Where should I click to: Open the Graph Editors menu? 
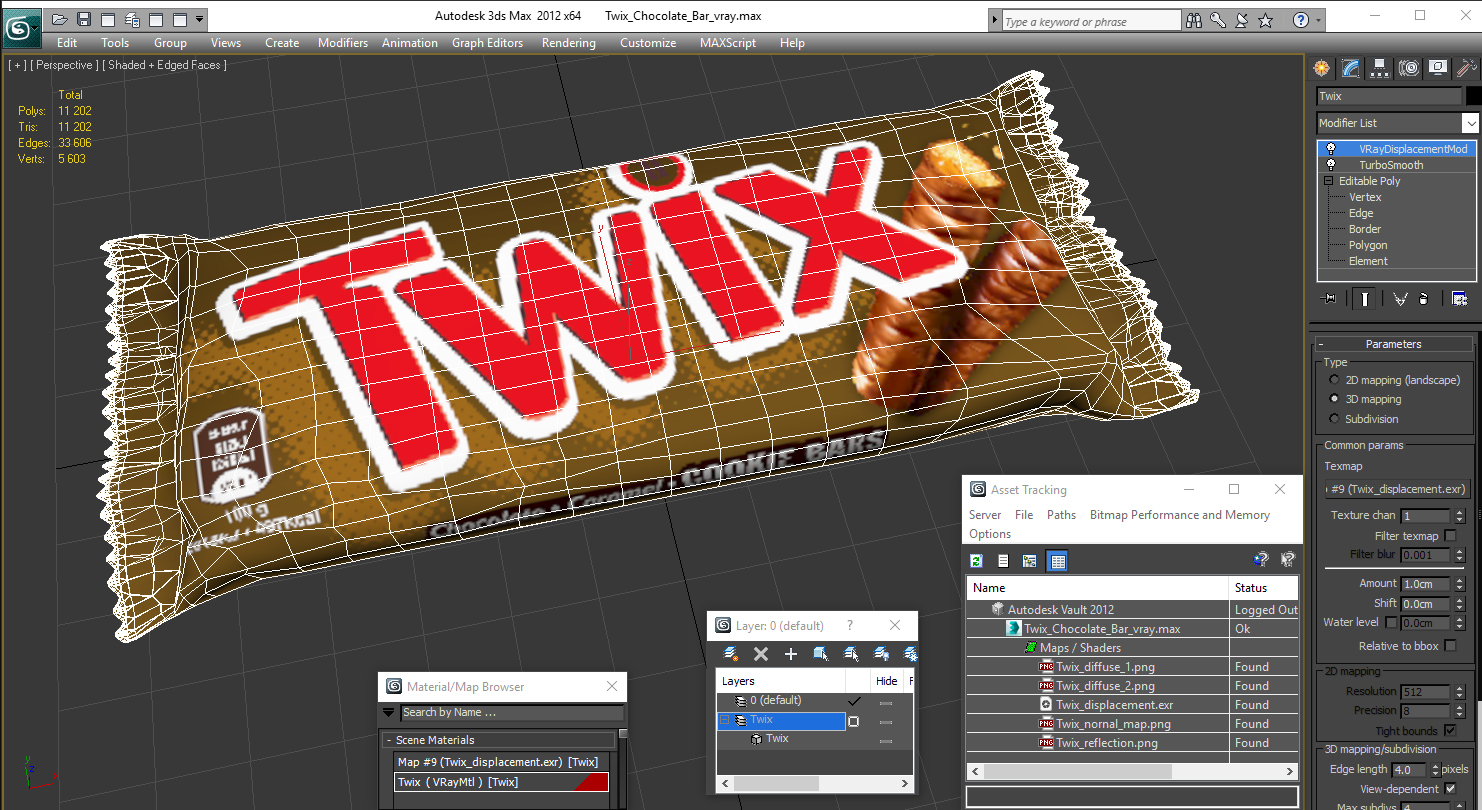click(487, 43)
